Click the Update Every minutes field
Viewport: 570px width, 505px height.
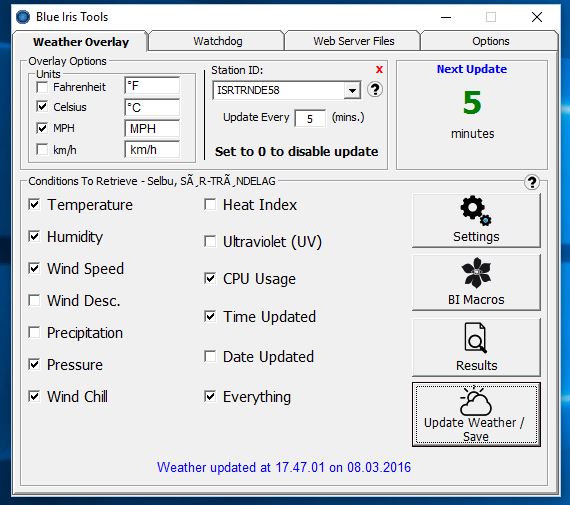point(310,119)
